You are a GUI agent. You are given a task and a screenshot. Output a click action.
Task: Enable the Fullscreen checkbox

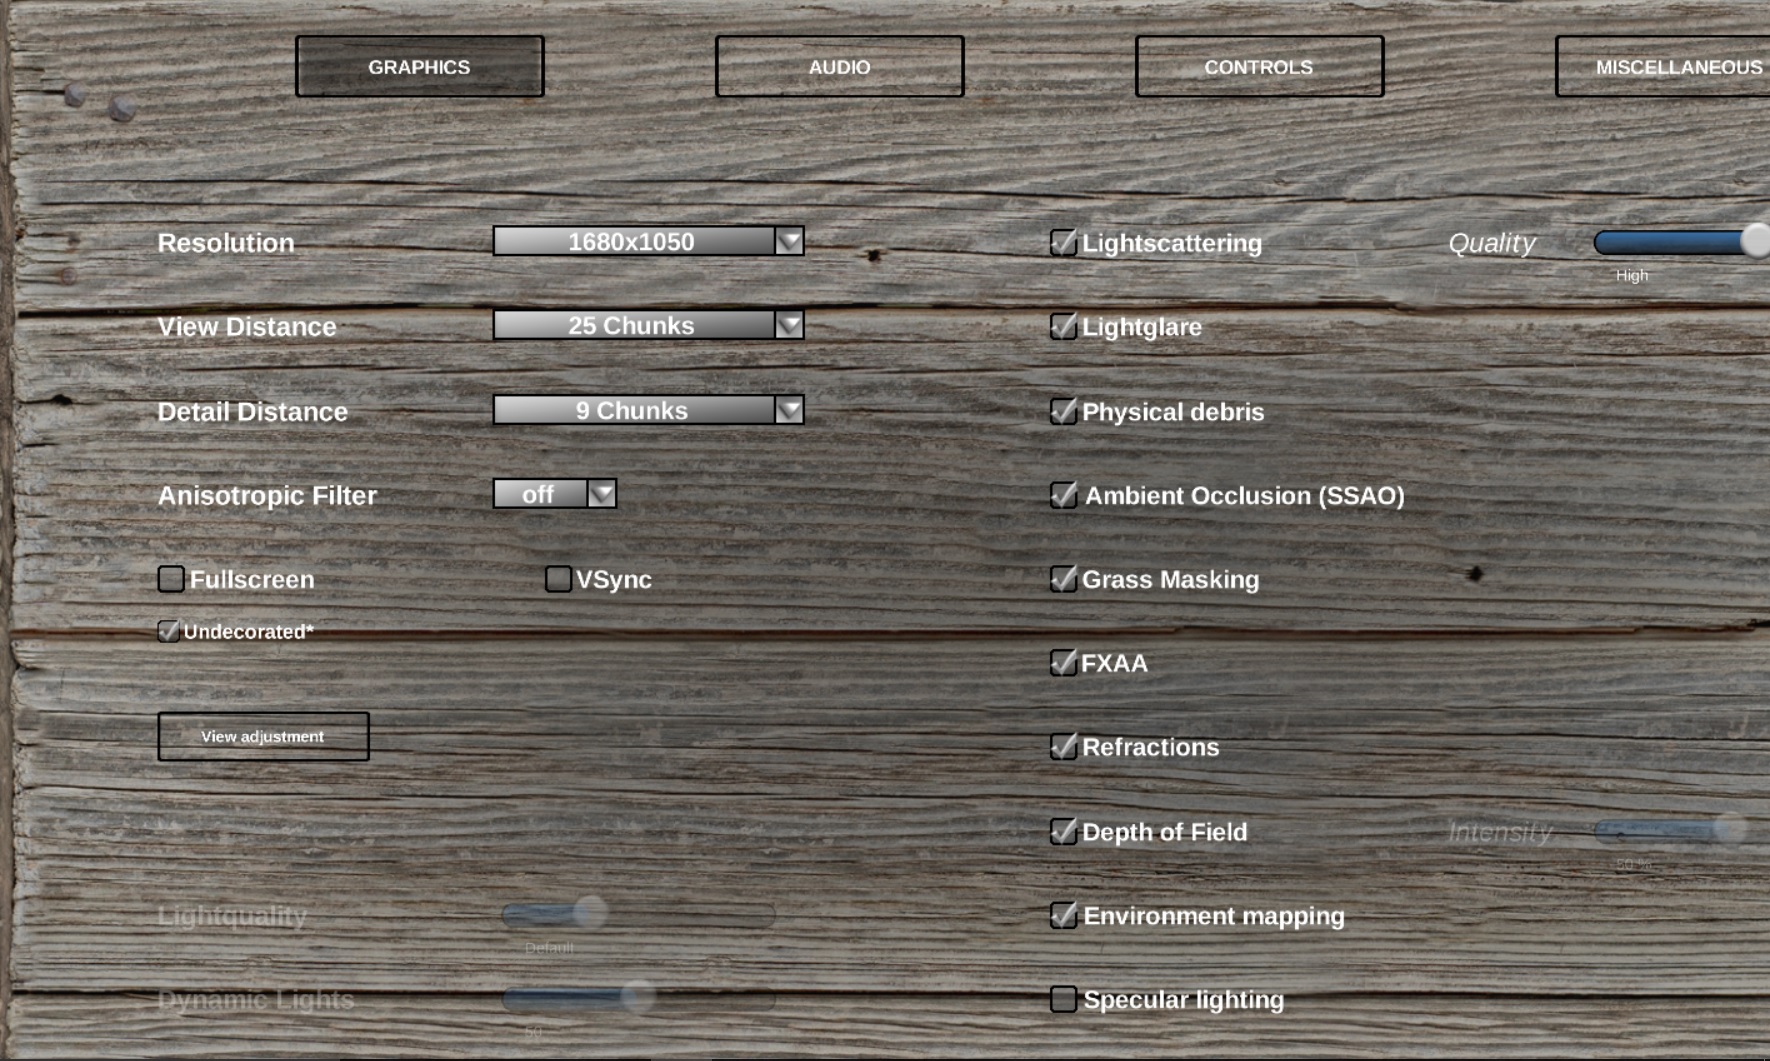click(171, 579)
